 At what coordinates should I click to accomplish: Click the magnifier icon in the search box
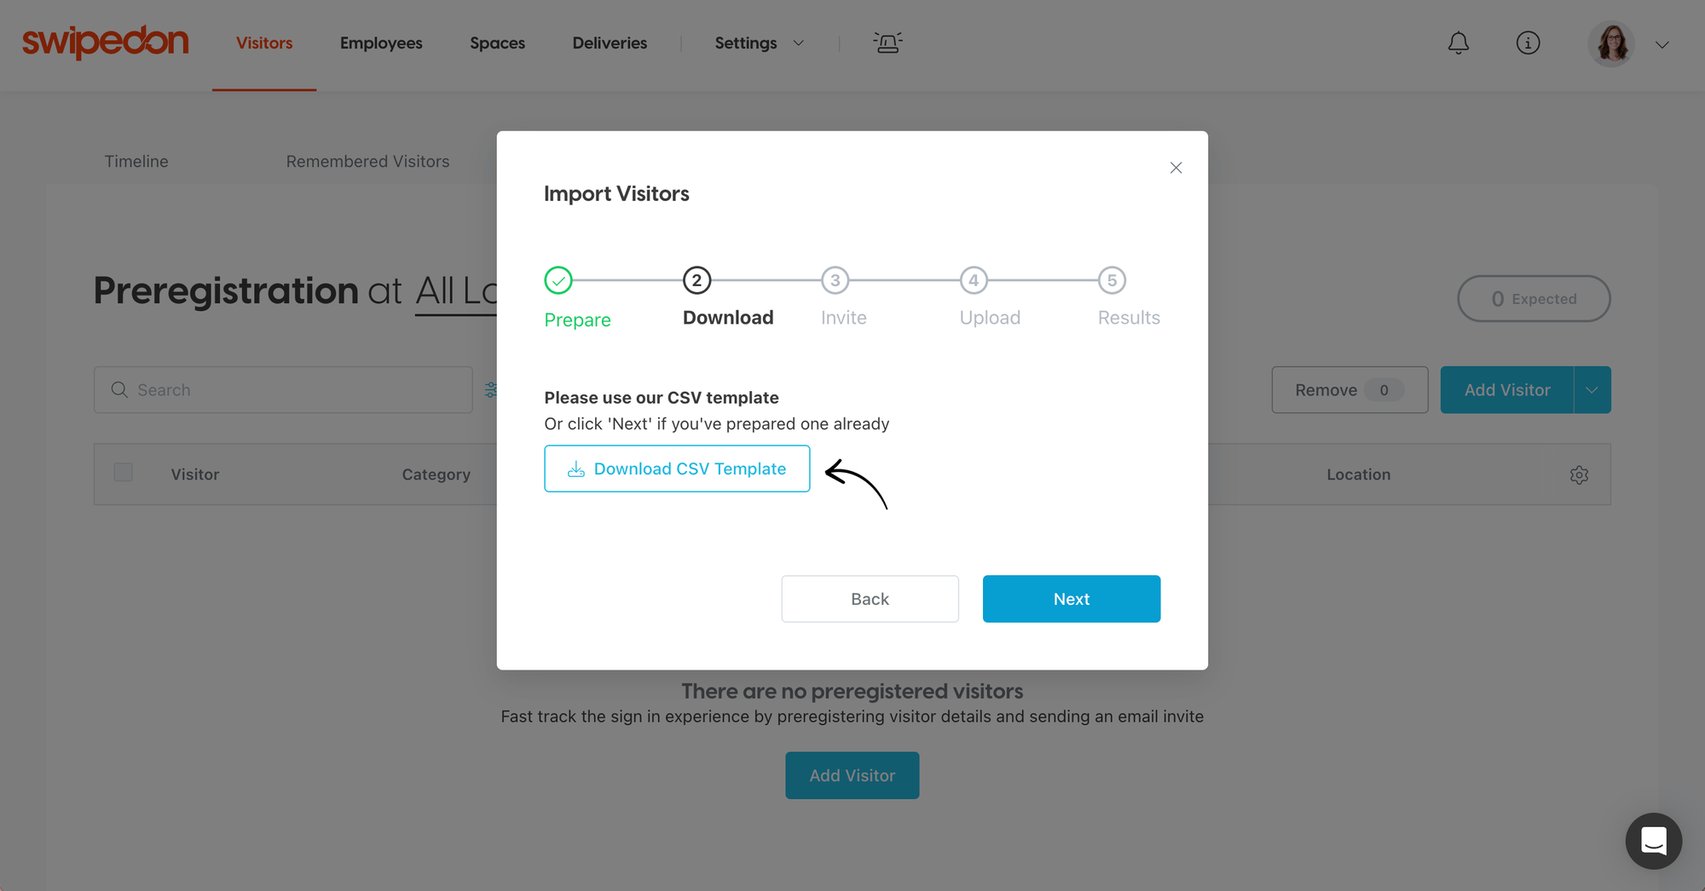click(120, 389)
